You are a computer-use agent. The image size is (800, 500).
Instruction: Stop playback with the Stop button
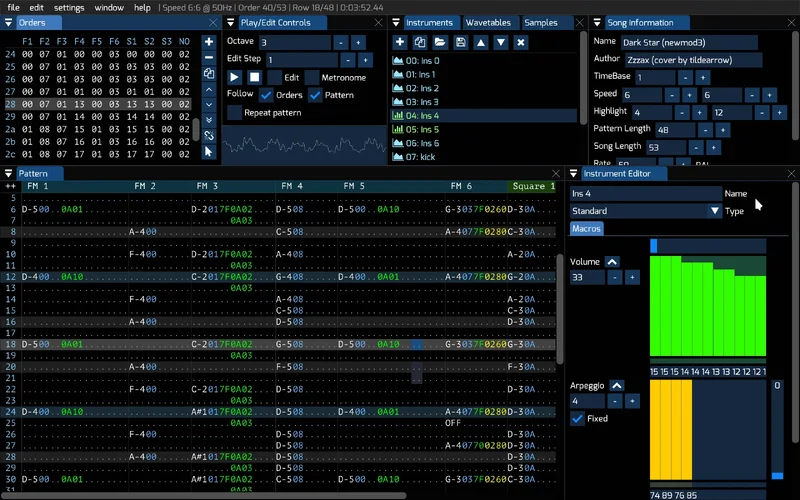[x=254, y=77]
